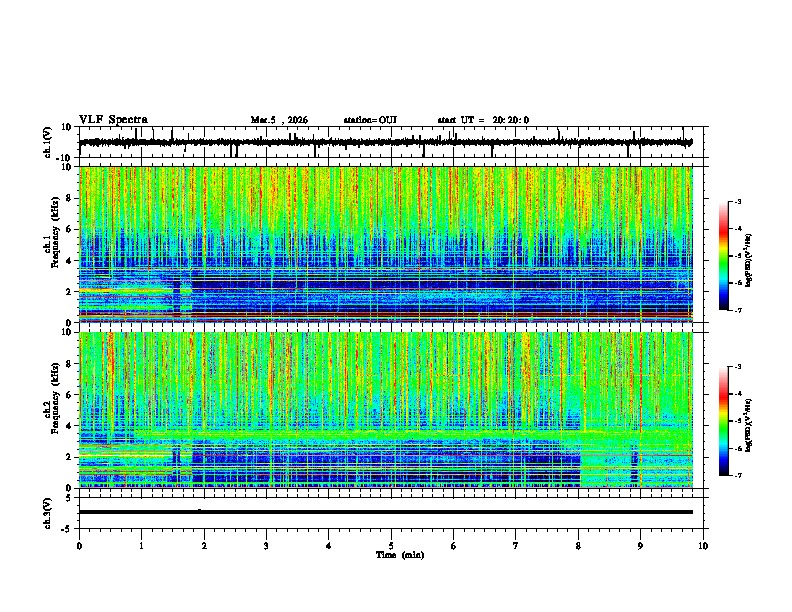792x612 pixels.
Task: Click the "-7" label on ch.2 colorbar
Action: [737, 475]
